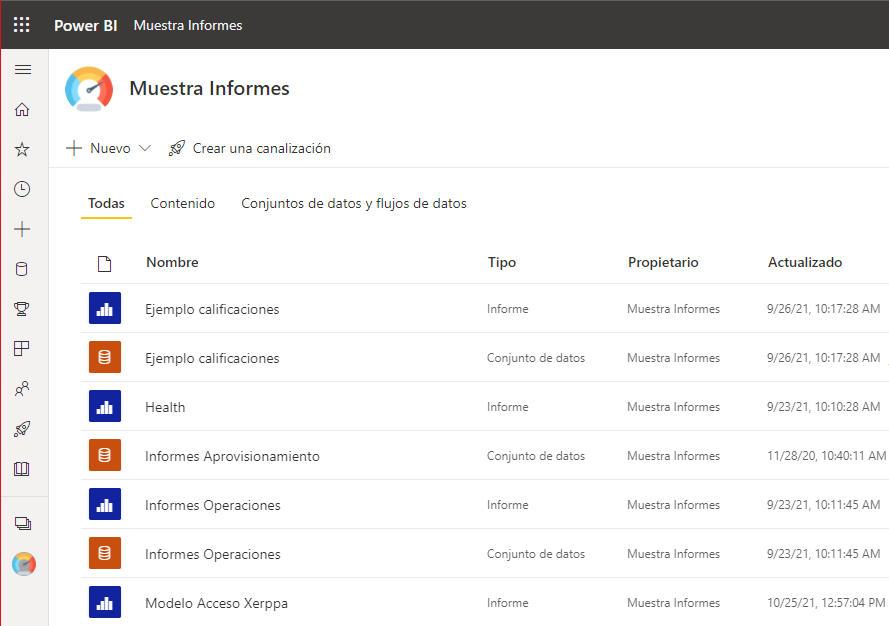
Task: Click dataset icon for Ejemplo calificaciones
Action: pos(105,357)
